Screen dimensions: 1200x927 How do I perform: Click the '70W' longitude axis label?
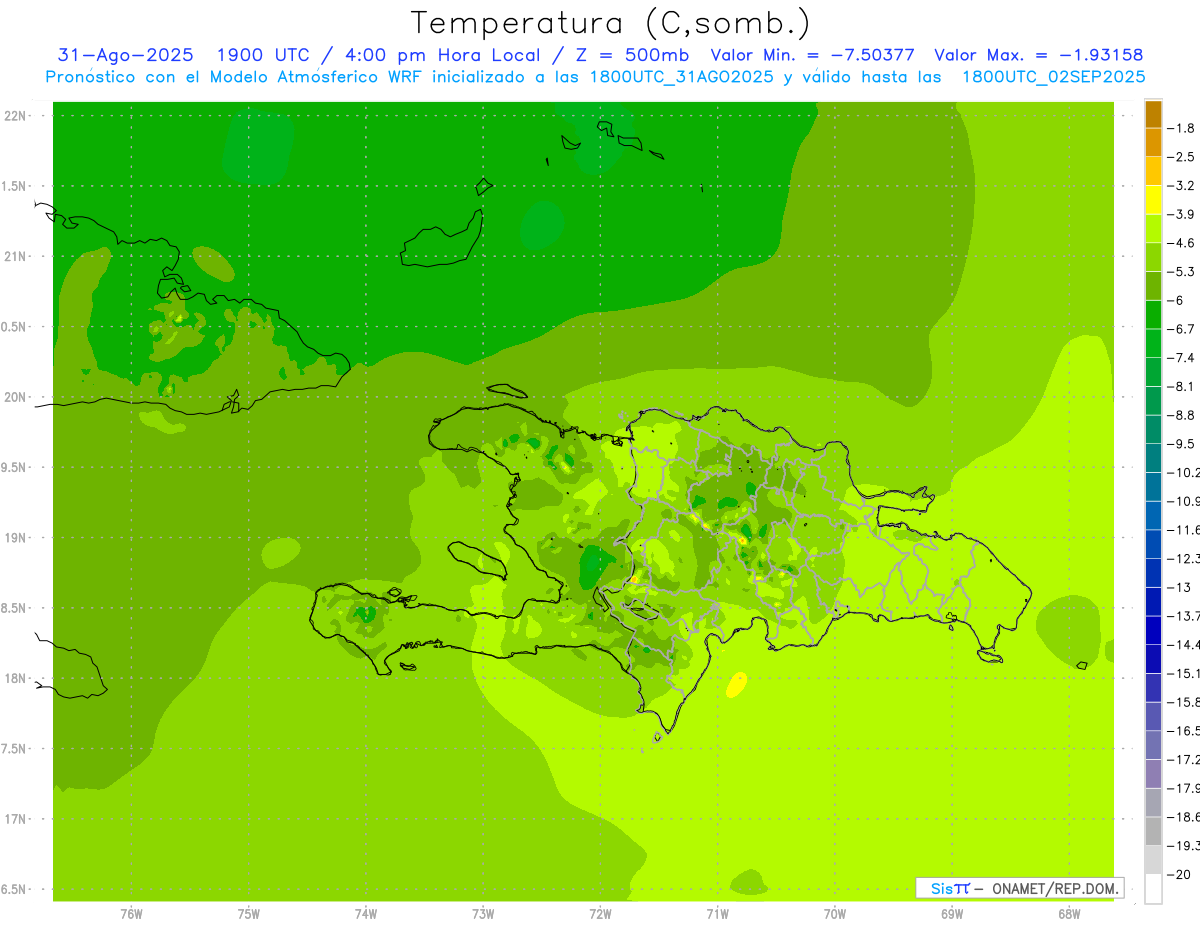coord(835,914)
